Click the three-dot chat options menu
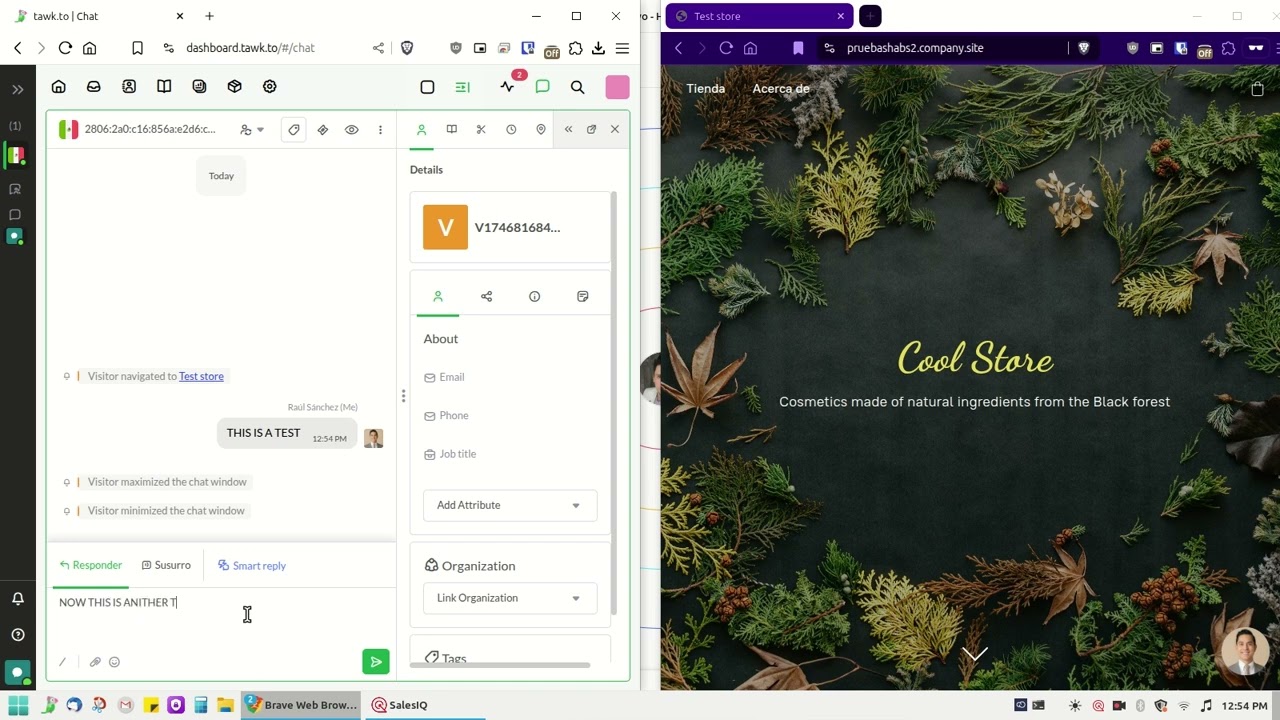Screen dimensions: 1280x720 pos(380,130)
